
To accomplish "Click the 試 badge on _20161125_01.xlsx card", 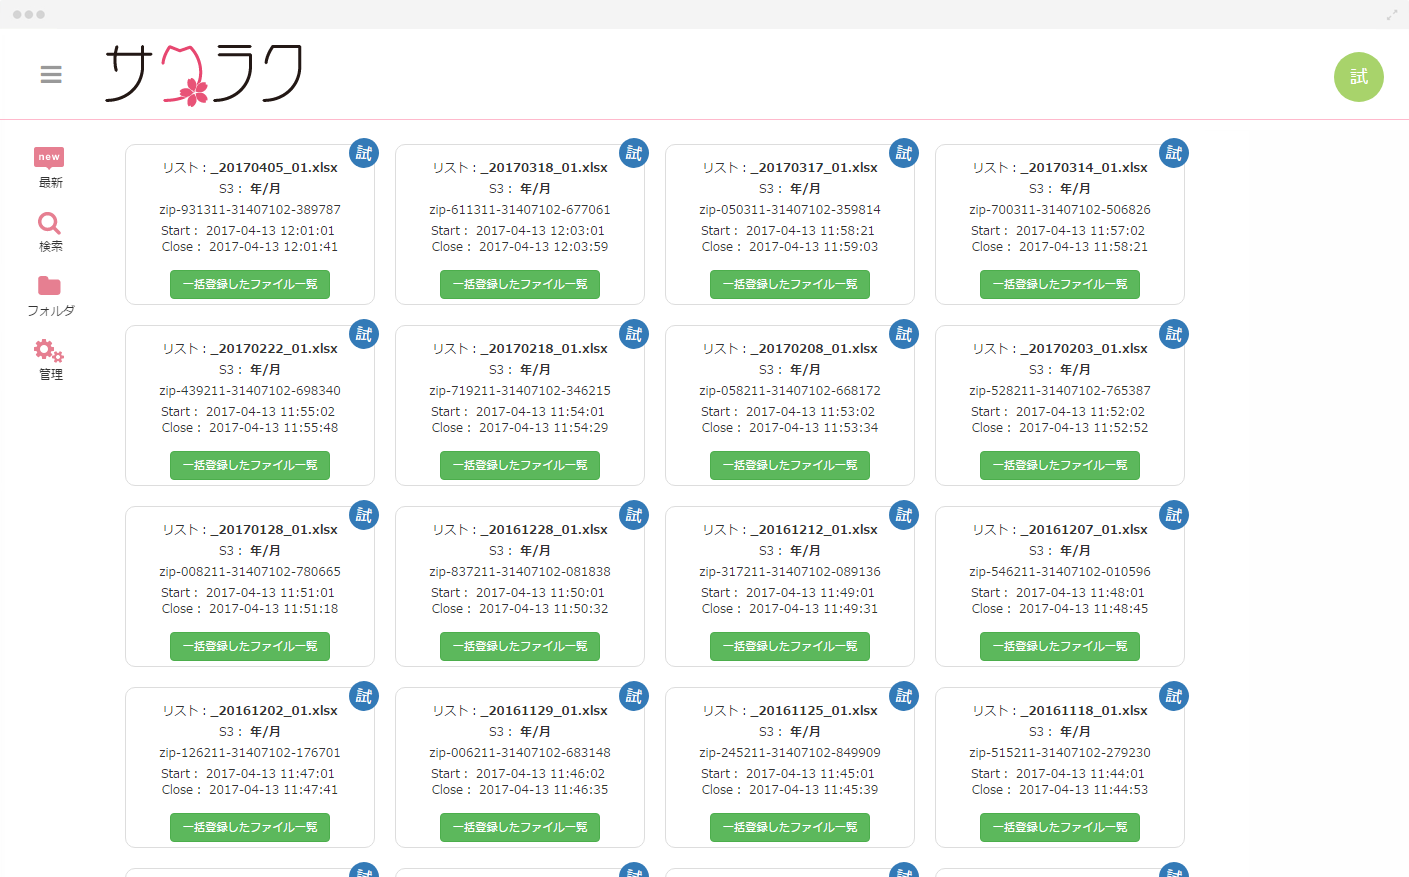I will click(x=904, y=696).
